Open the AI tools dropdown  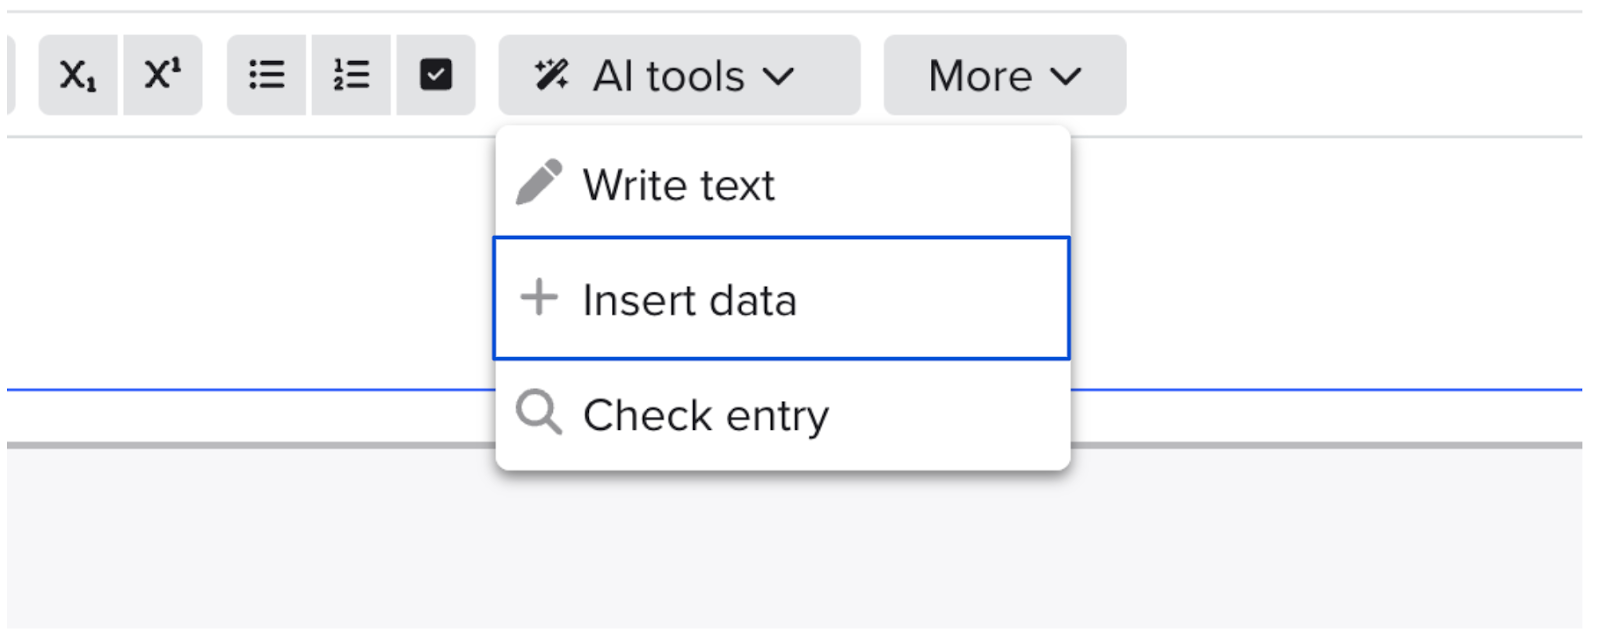(680, 75)
